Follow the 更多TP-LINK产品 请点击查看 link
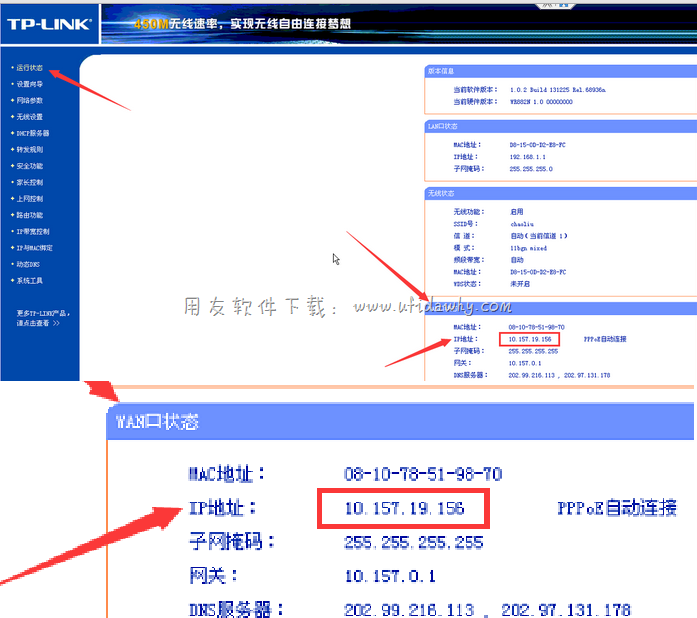Image resolution: width=697 pixels, height=618 pixels. (x=43, y=318)
